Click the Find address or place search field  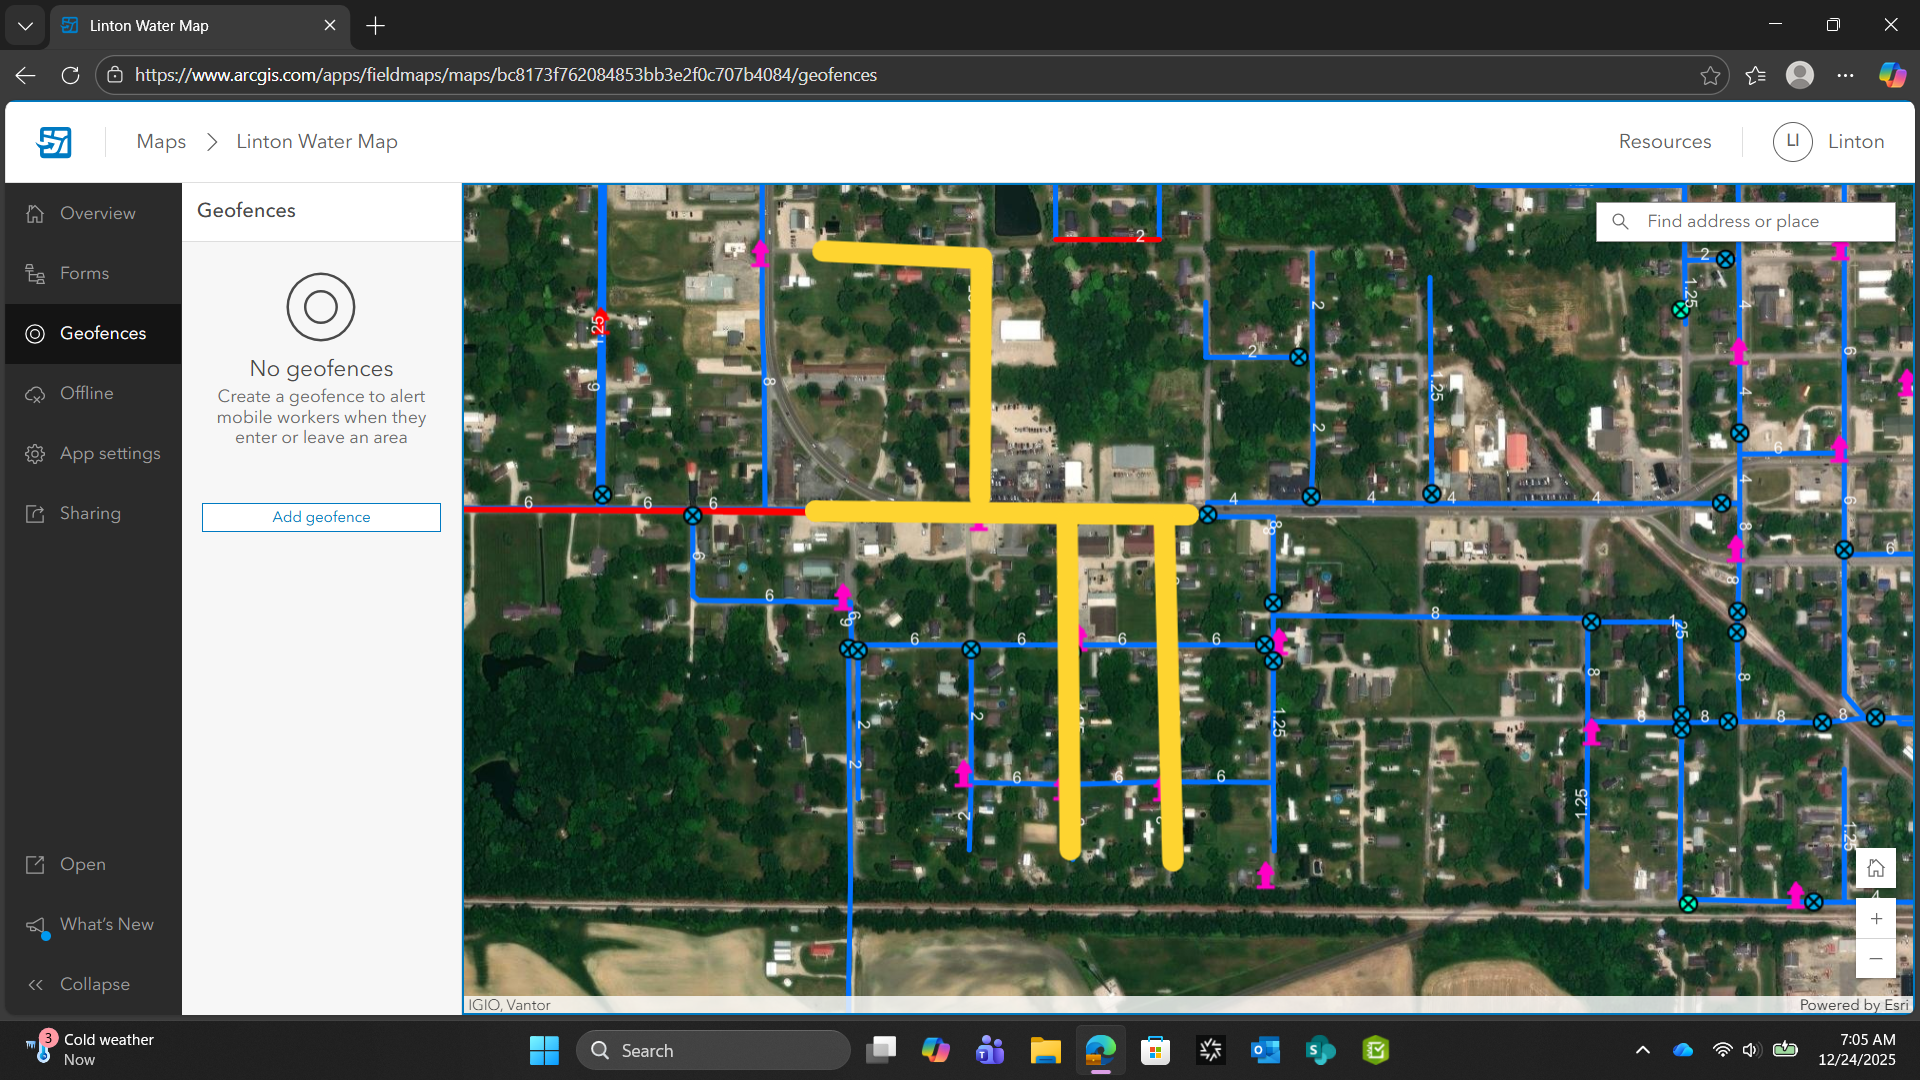(x=1745, y=220)
